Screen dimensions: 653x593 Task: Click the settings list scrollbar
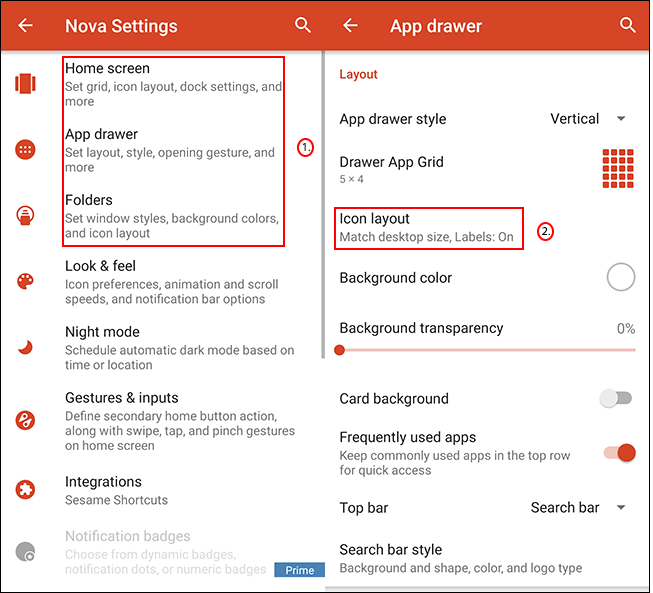tap(322, 204)
